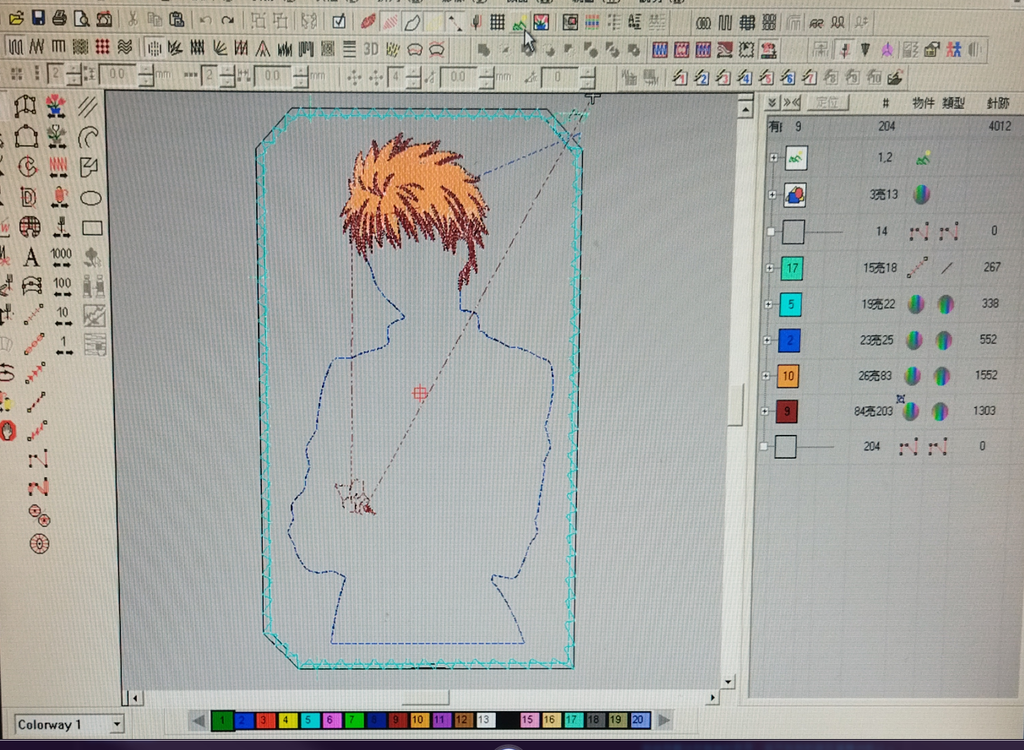Select the letter C digitizing tool
Viewport: 1024px width, 750px height.
pos(27,167)
